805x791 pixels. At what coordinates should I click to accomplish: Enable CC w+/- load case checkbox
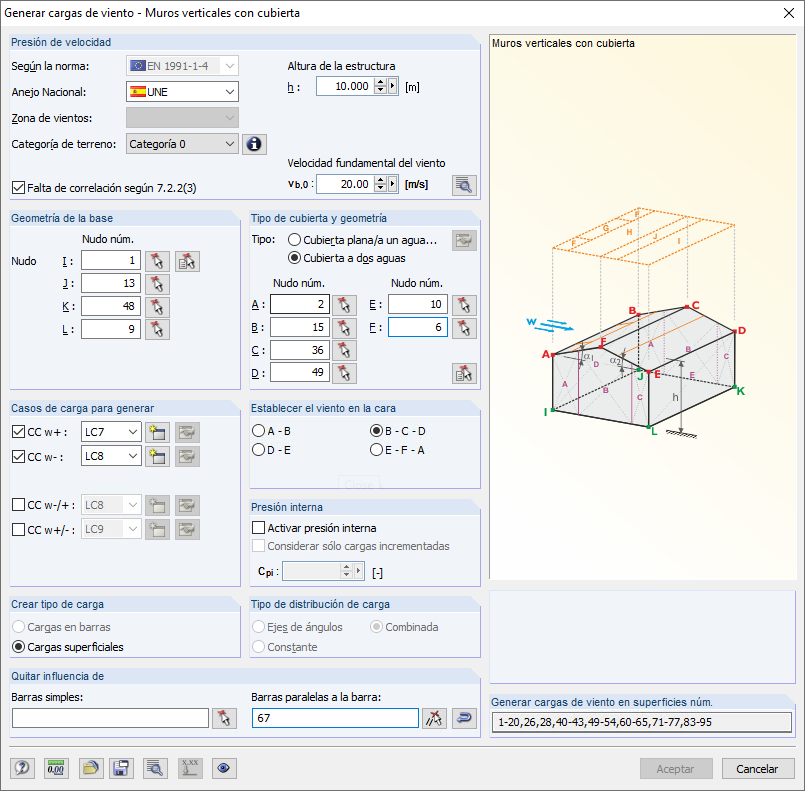(x=18, y=529)
